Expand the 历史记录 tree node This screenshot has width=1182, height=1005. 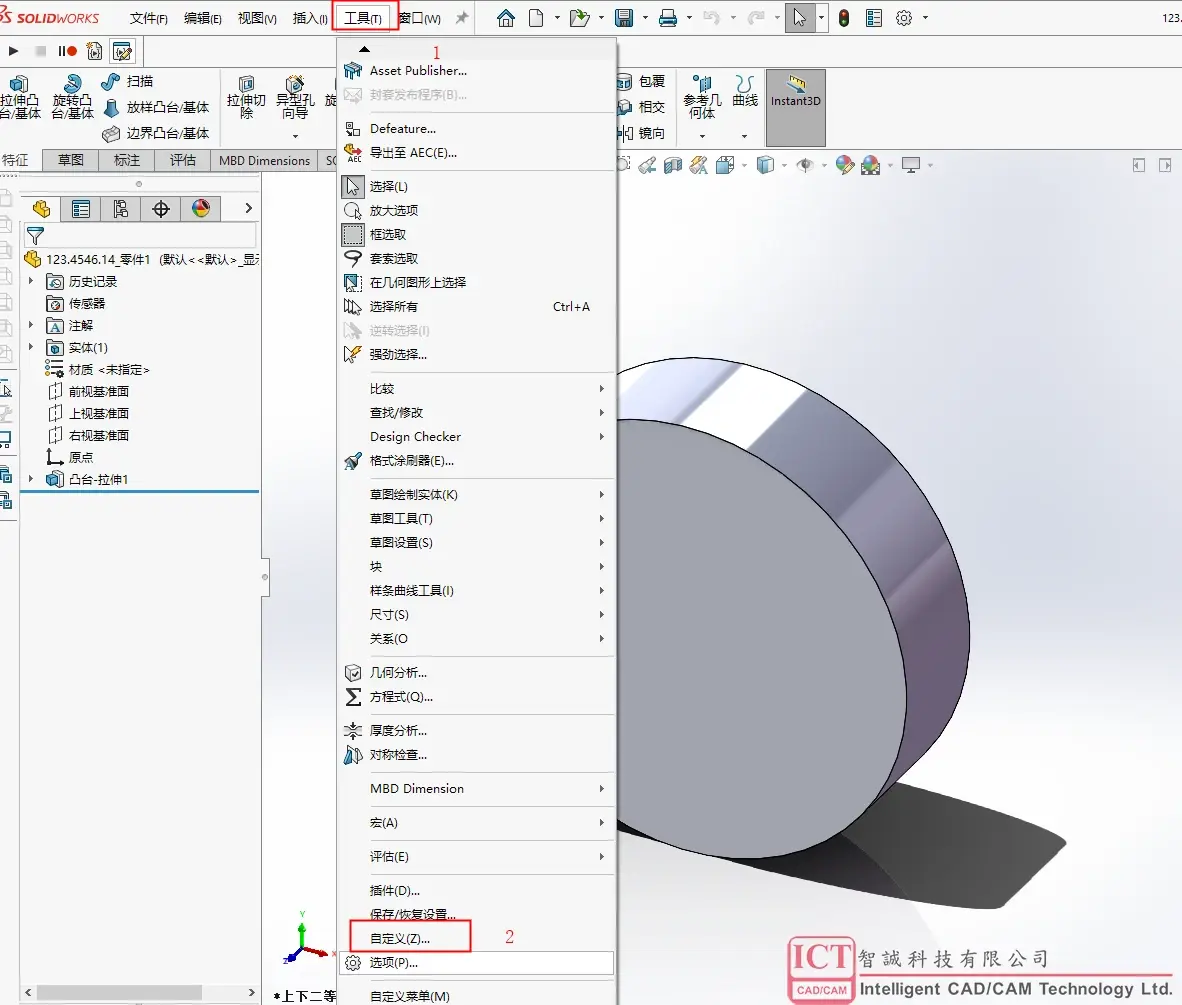click(31, 281)
